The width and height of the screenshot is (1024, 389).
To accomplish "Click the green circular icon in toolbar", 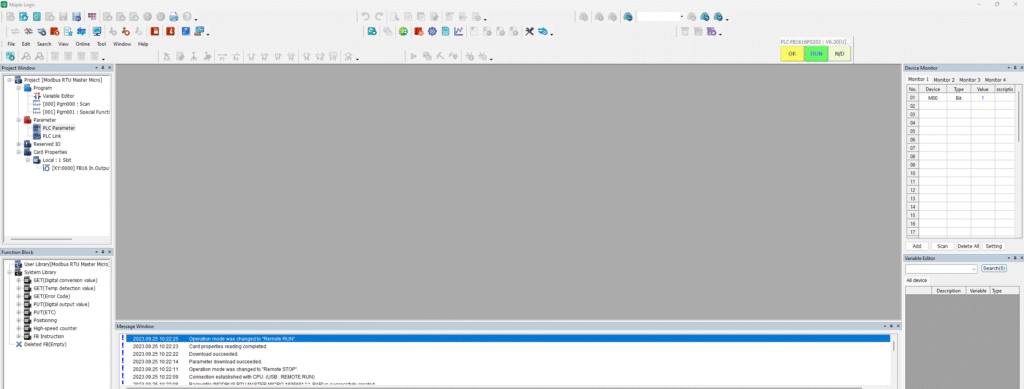I will tap(404, 31).
